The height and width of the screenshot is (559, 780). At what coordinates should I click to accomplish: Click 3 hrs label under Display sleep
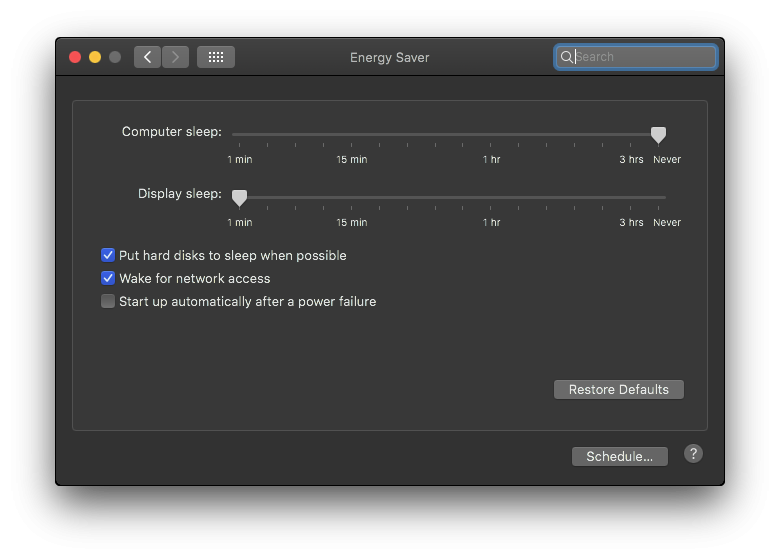[x=631, y=222]
